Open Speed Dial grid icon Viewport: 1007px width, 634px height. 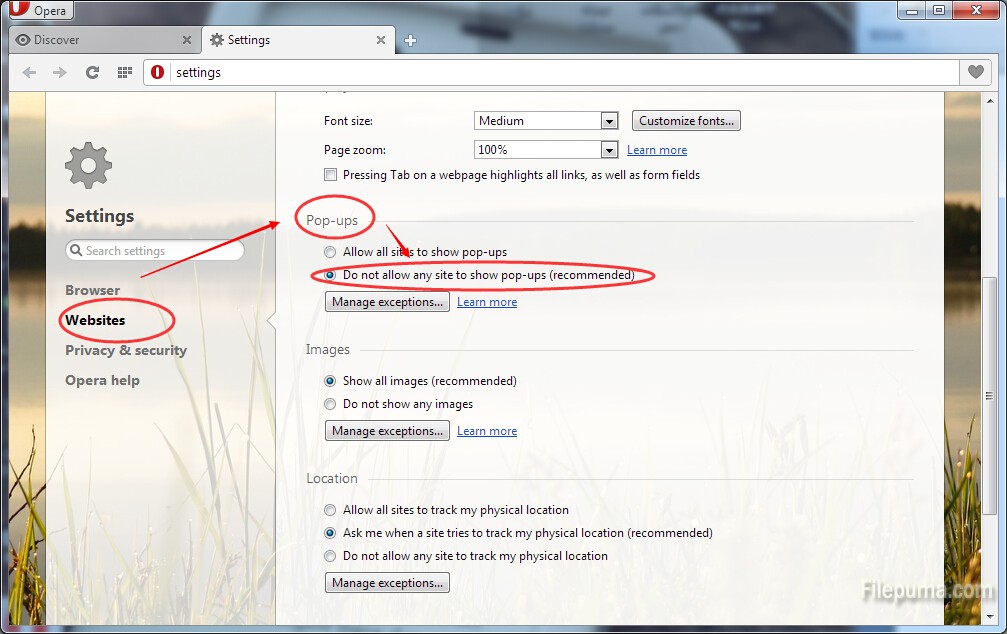click(124, 72)
